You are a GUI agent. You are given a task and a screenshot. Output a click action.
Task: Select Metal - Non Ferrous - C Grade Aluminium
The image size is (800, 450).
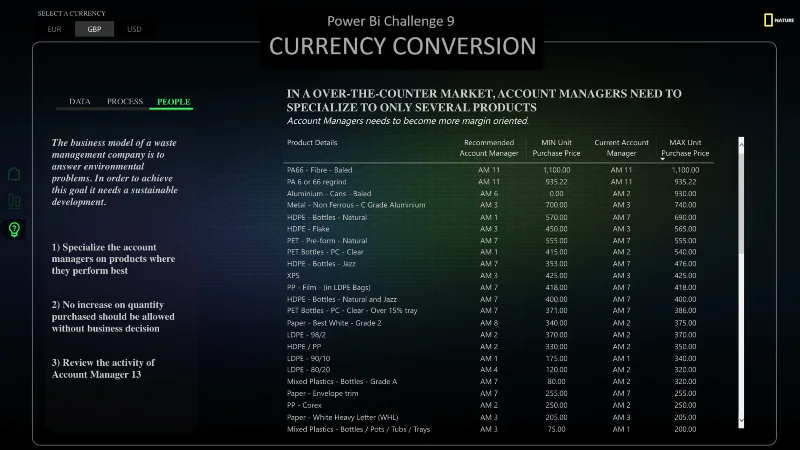coord(498,205)
